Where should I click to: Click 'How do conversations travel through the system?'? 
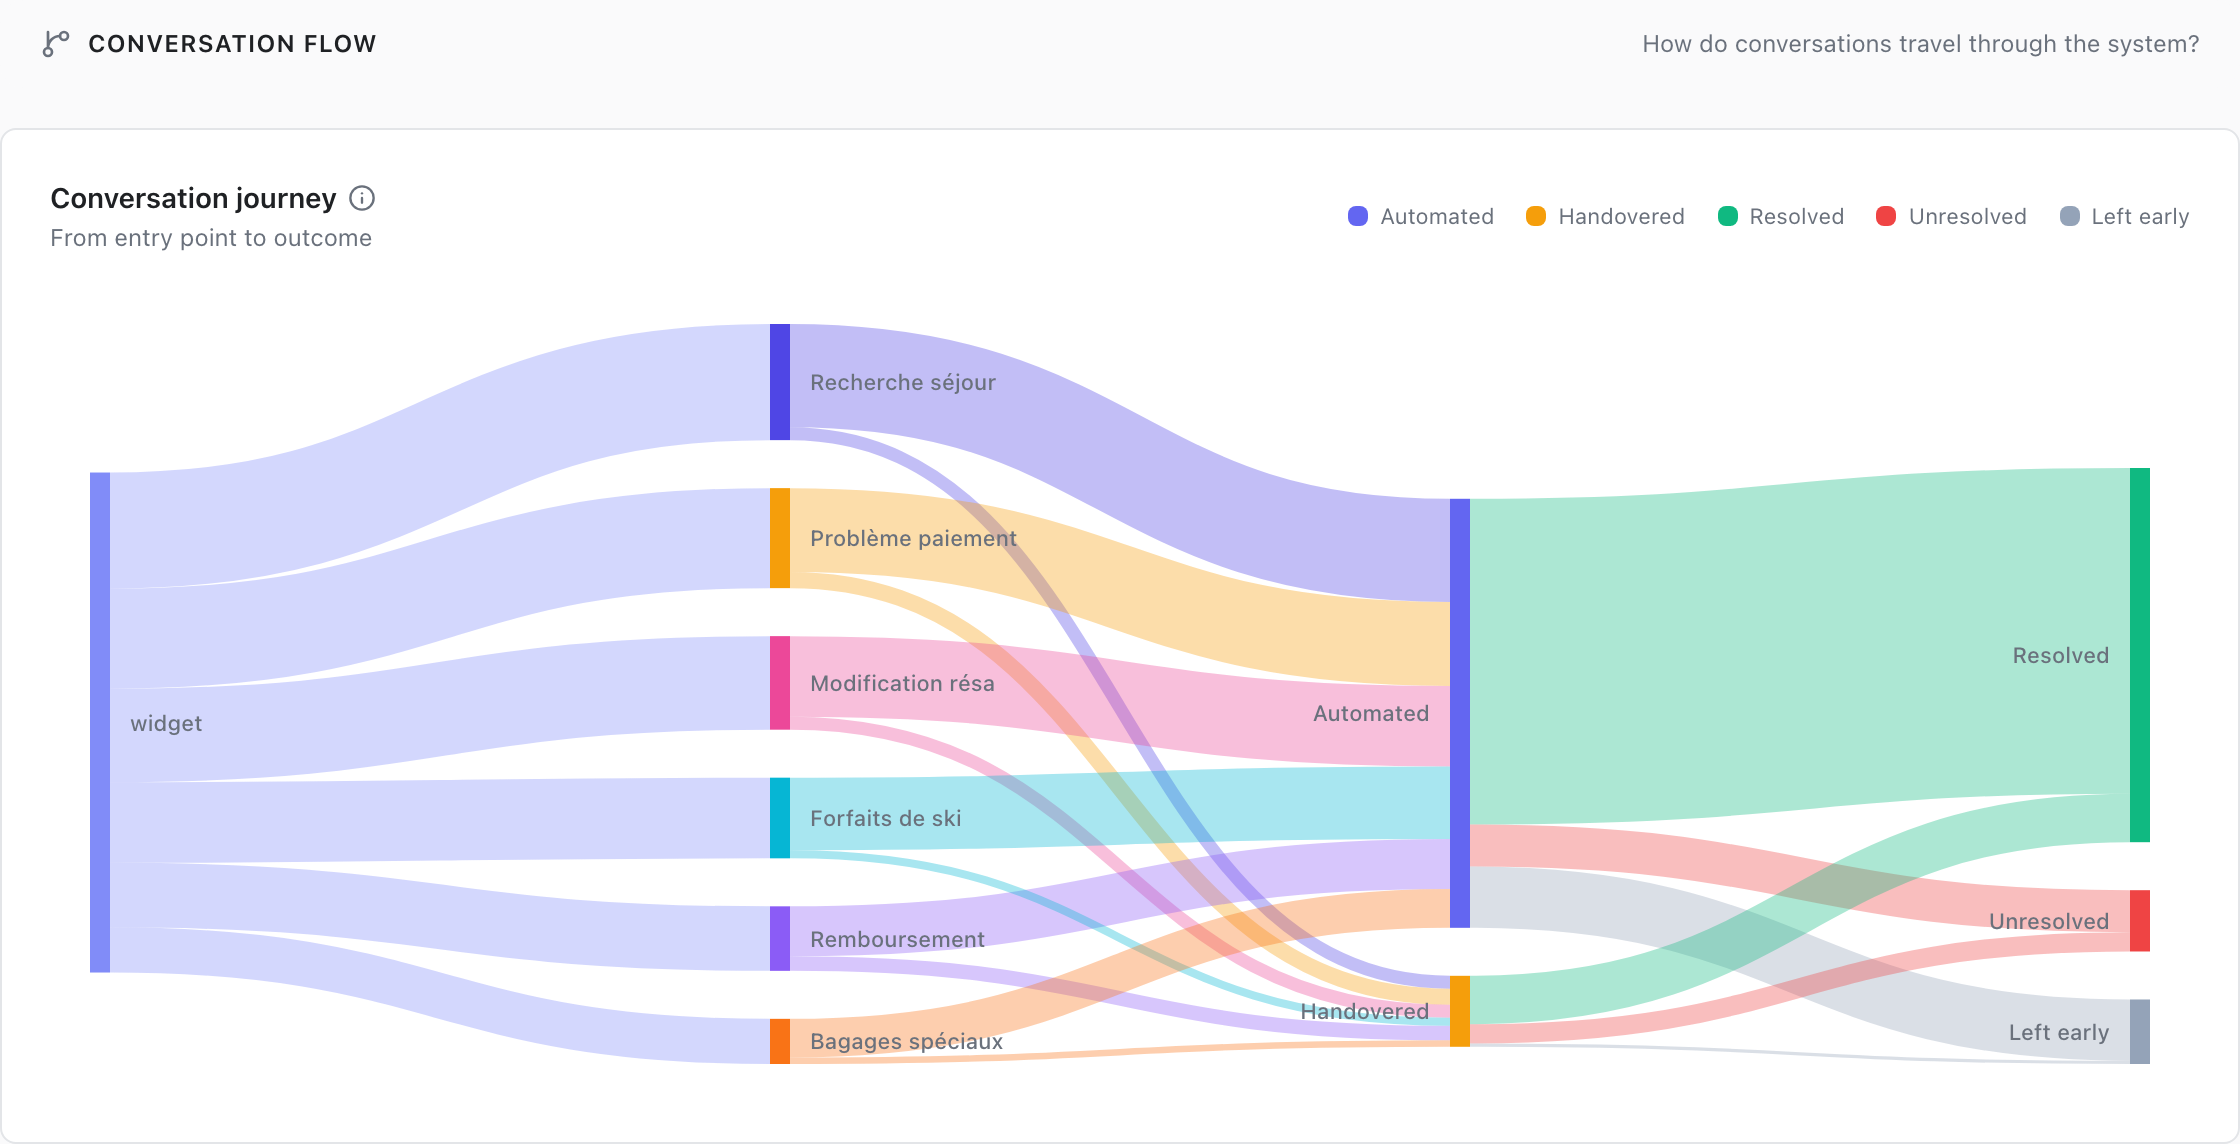click(x=1921, y=44)
